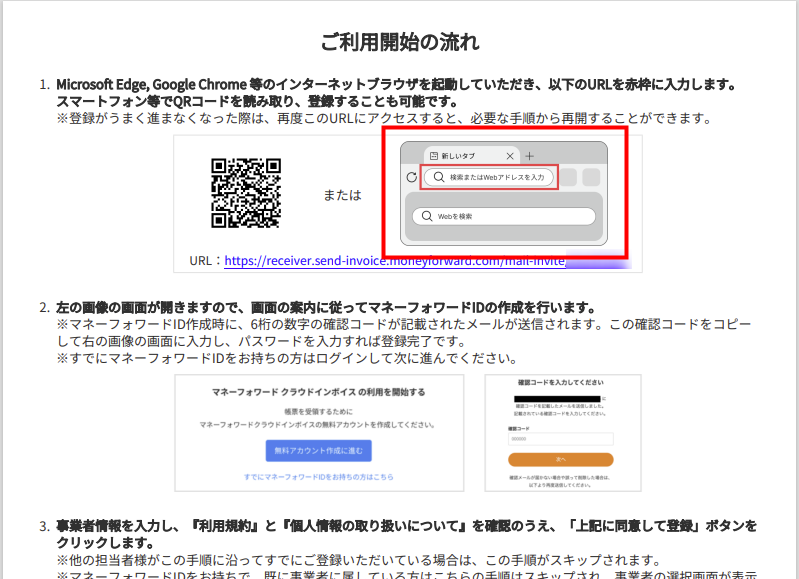Click first gray square right of address bar
799x579 pixels.
tap(569, 178)
